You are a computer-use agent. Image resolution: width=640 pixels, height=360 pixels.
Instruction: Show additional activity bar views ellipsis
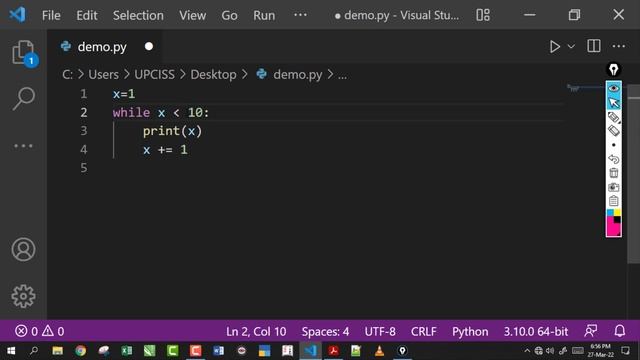(23, 146)
